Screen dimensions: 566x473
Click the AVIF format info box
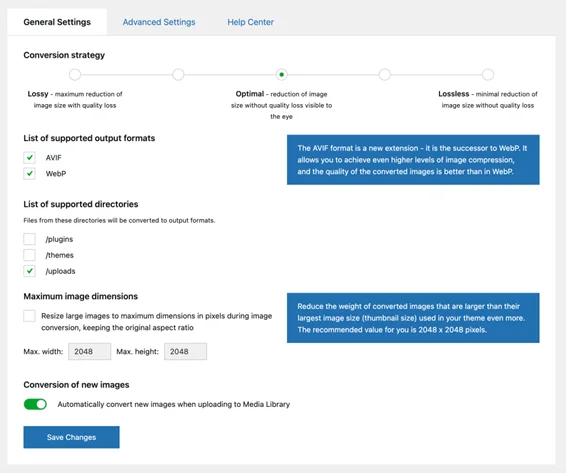(x=413, y=160)
